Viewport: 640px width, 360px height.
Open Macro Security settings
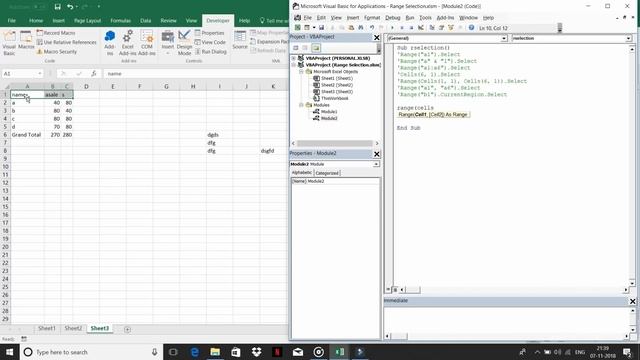[57, 51]
